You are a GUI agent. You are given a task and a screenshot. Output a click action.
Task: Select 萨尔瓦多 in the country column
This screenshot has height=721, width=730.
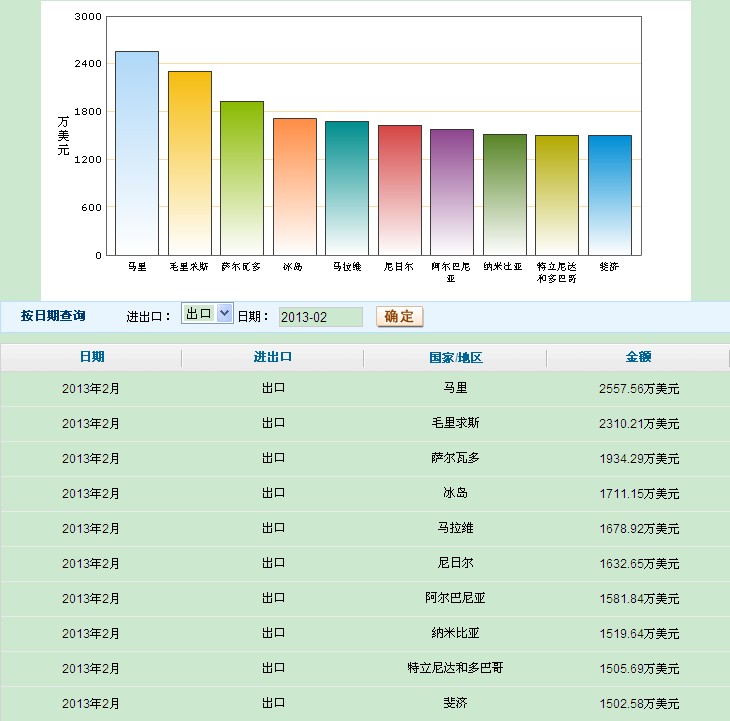tap(455, 458)
